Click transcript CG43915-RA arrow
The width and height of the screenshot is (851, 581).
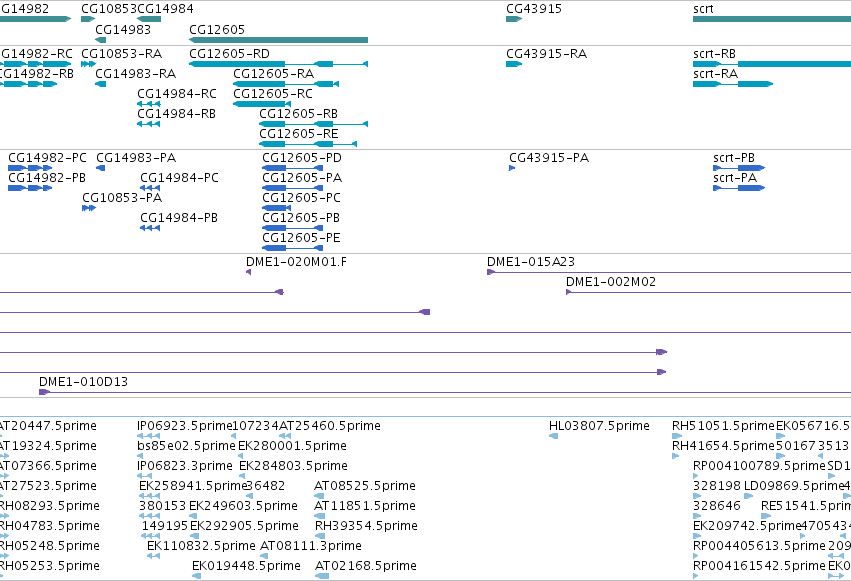(x=514, y=64)
